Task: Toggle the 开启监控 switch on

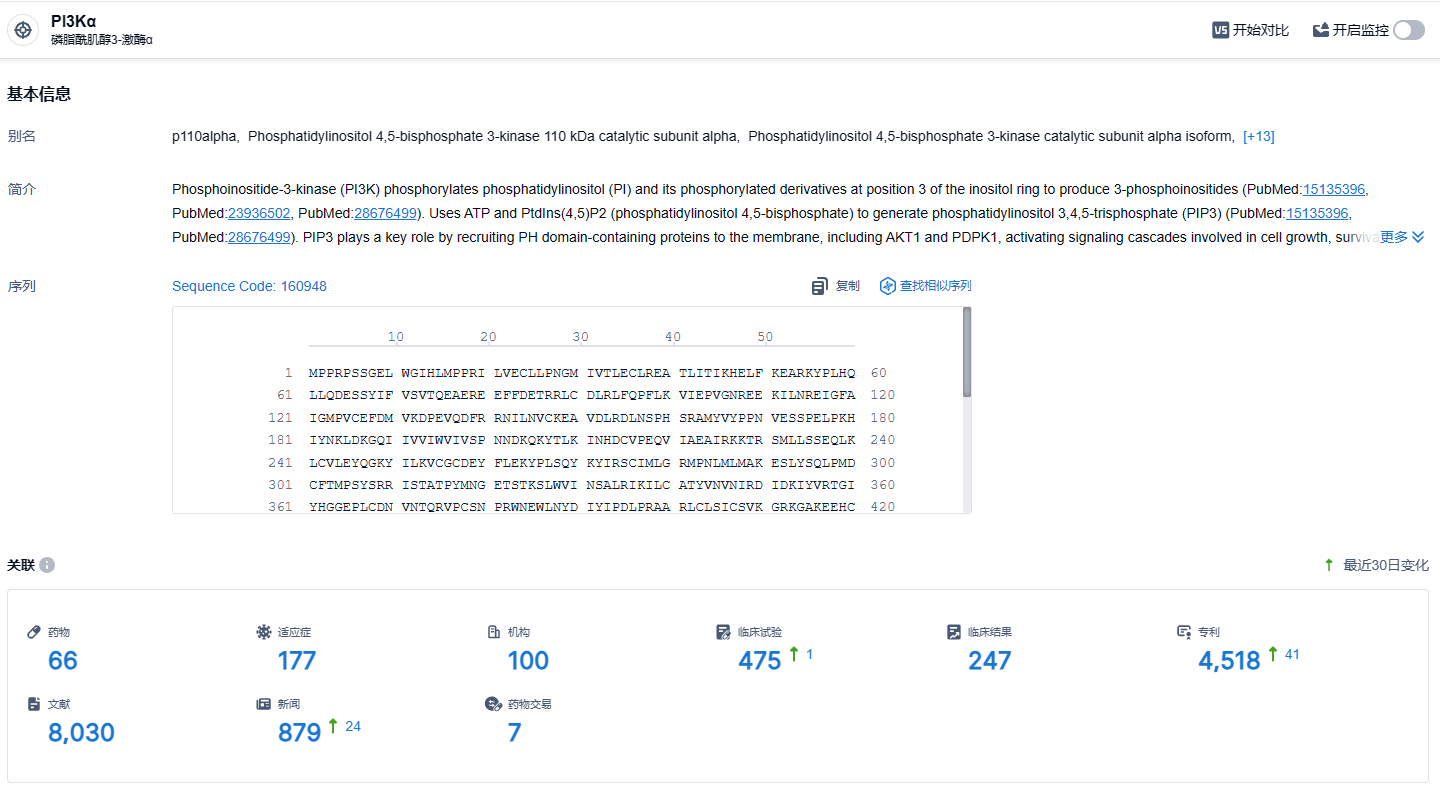Action: coord(1408,30)
